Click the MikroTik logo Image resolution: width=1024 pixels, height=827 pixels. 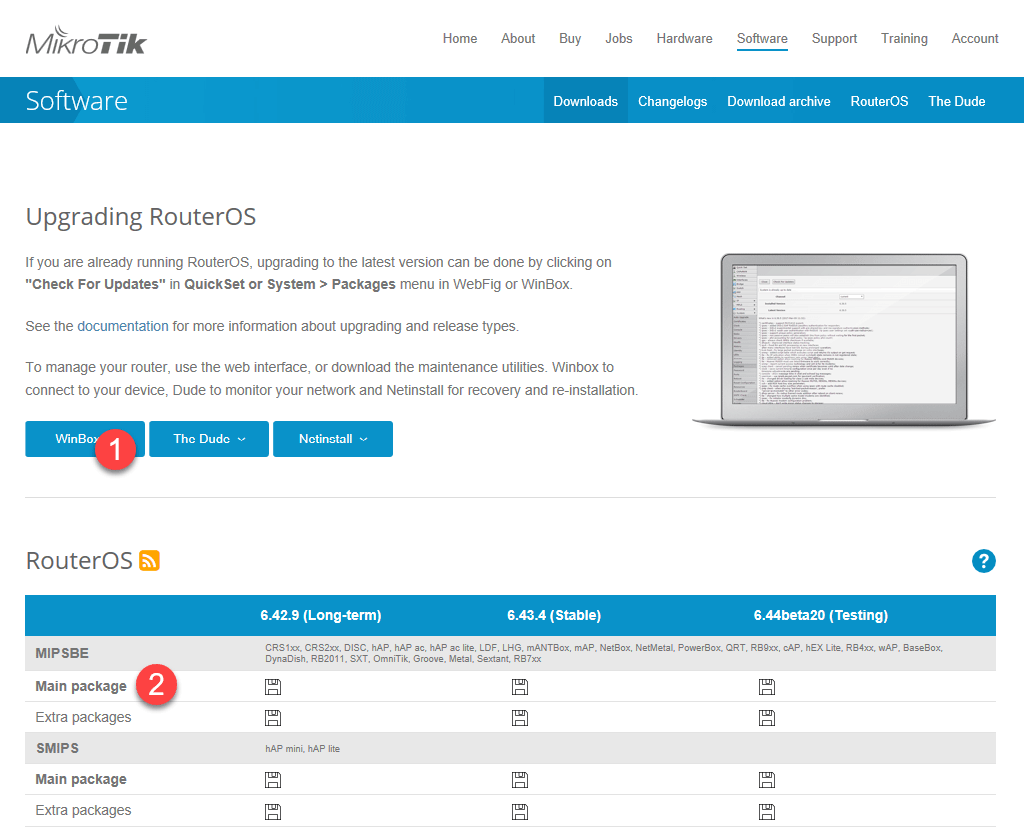point(86,42)
